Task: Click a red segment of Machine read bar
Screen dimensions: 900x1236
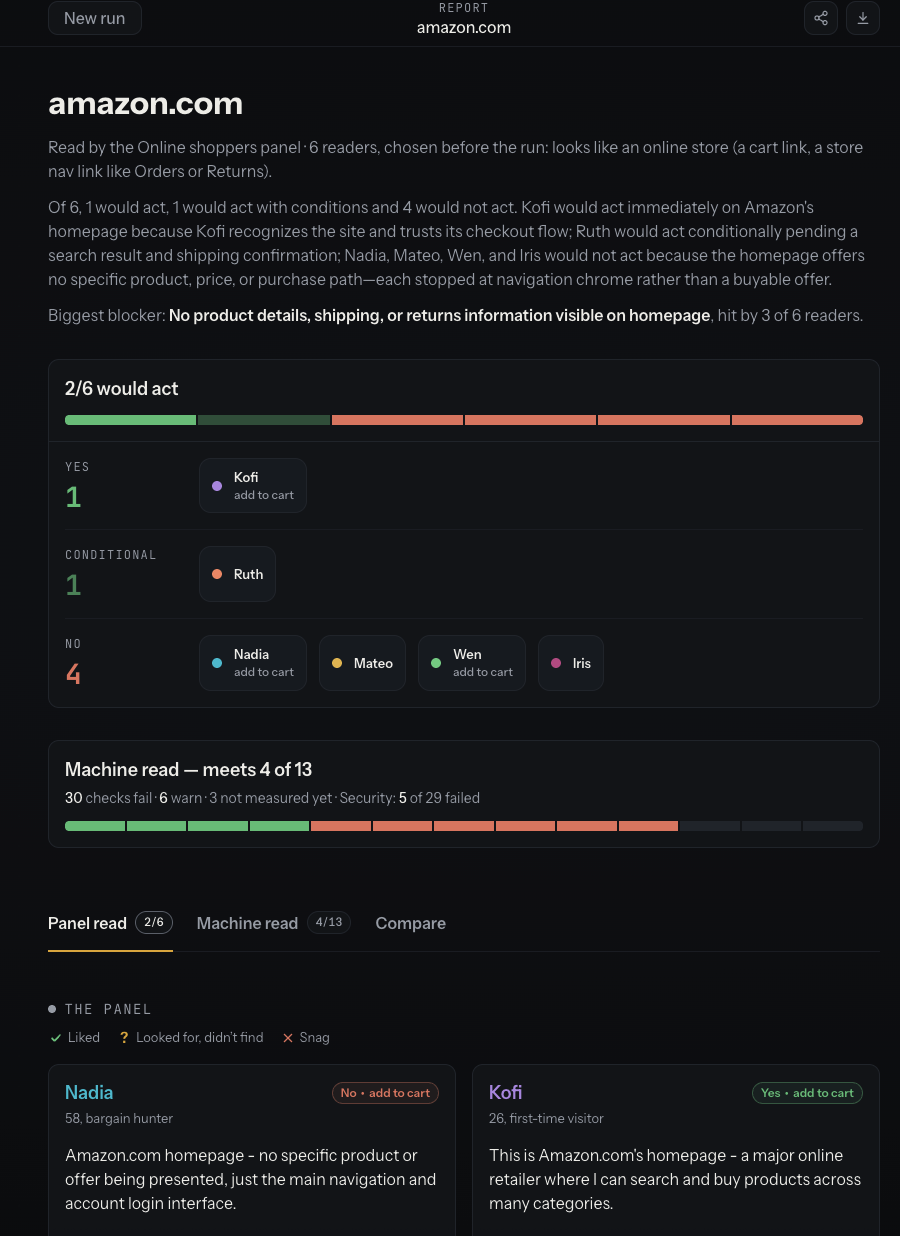Action: (x=341, y=826)
